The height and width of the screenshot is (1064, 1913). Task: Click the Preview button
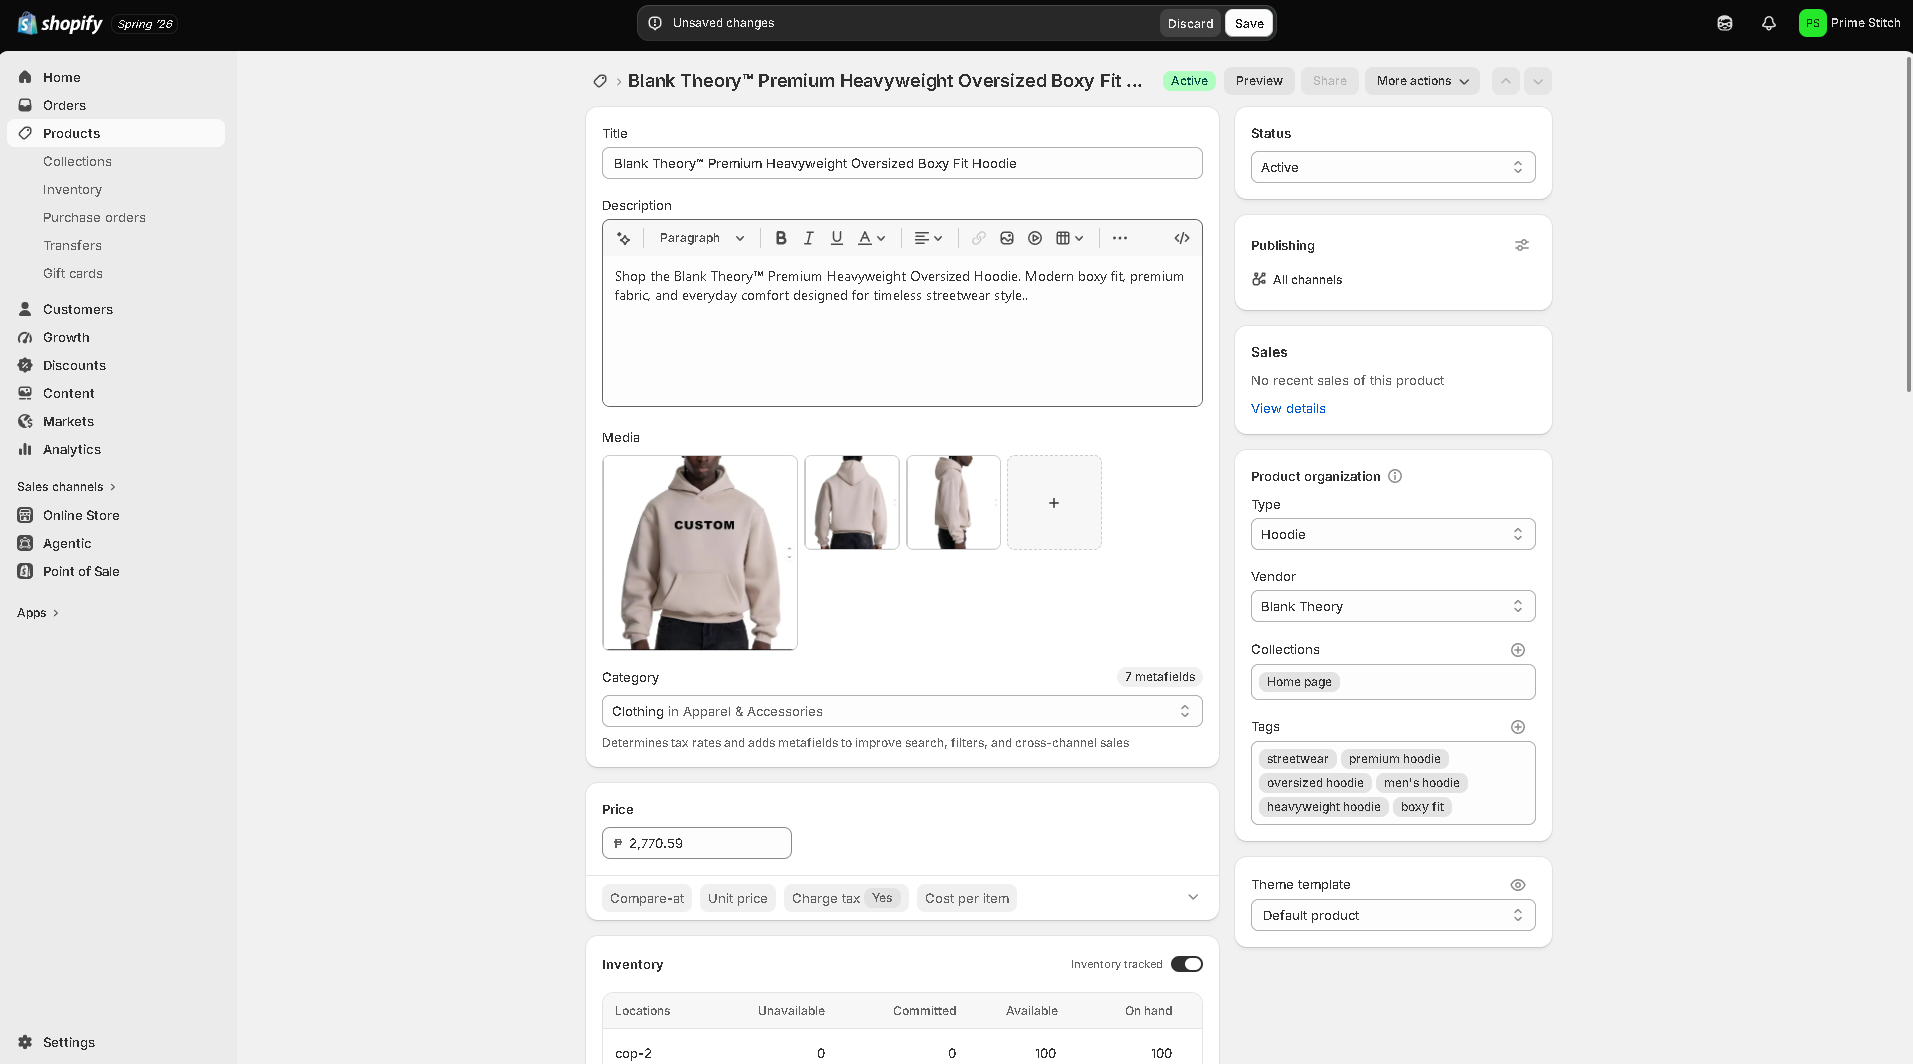(1259, 81)
